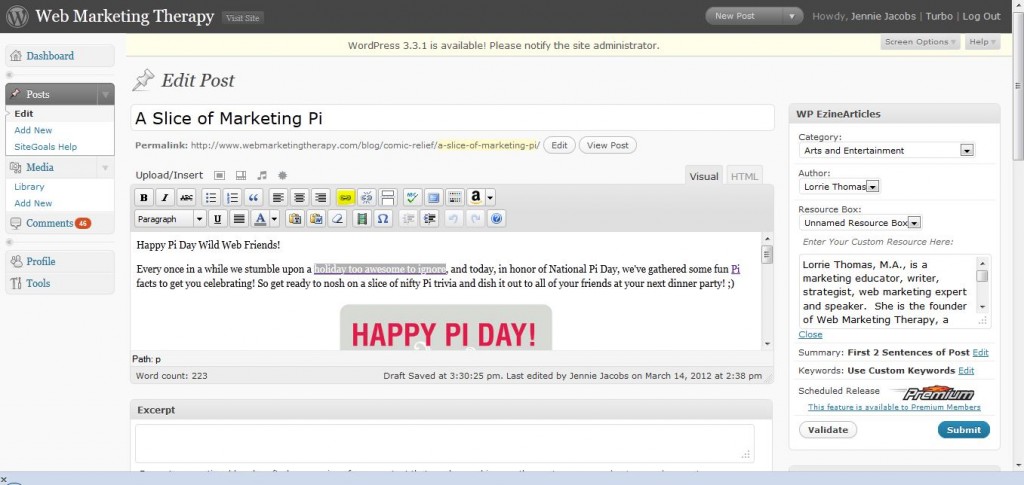The image size is (1024, 485).
Task: Open the New Post dropdown arrow
Action: point(792,16)
